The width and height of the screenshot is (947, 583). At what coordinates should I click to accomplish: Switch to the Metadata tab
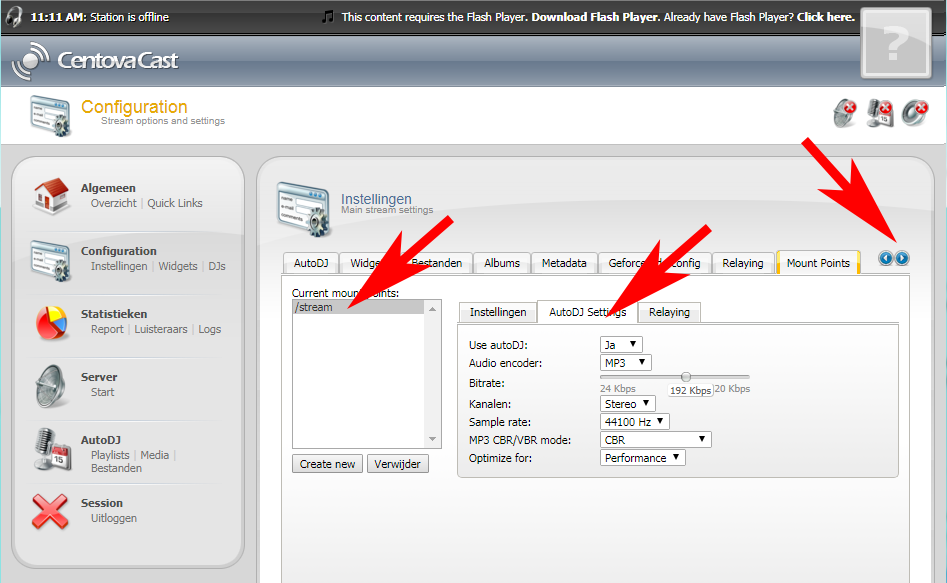(x=563, y=263)
